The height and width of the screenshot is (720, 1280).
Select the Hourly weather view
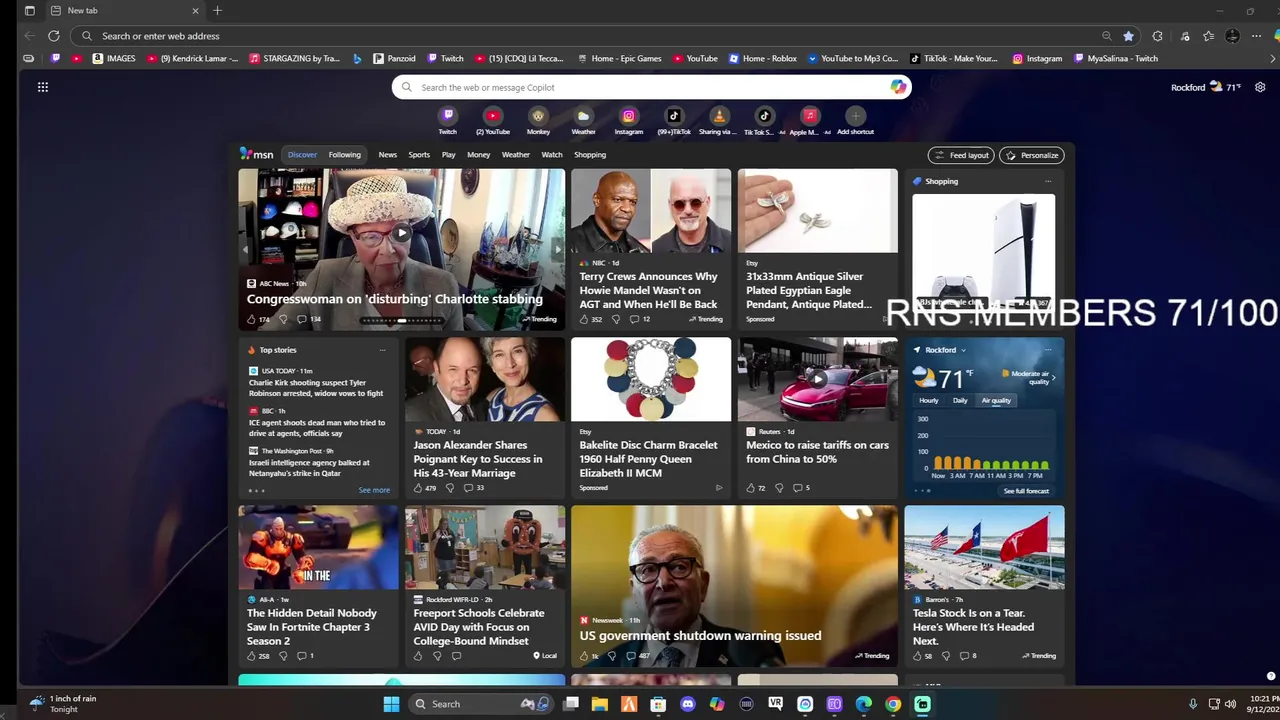coord(929,400)
